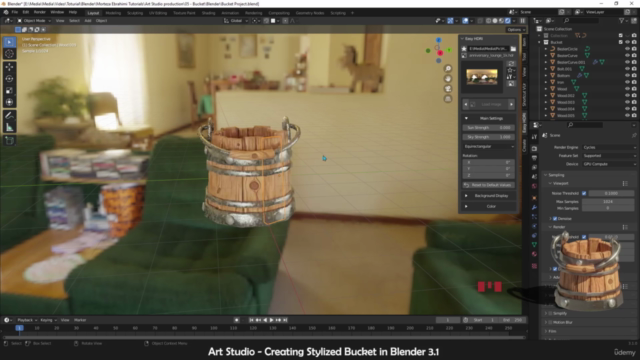Open Easy HDRI folder browse icon

click(x=513, y=49)
